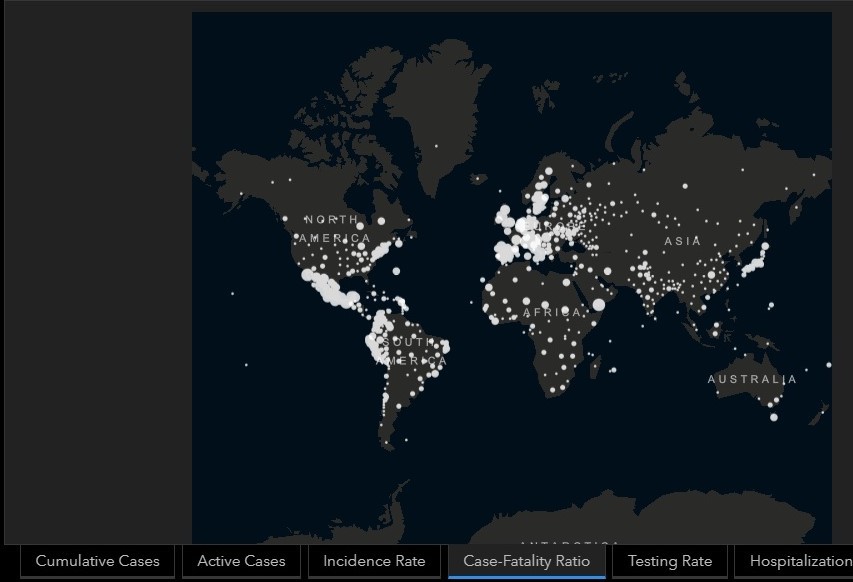Select the Bermuda dot off the US east coast
The width and height of the screenshot is (853, 582).
coord(396,271)
